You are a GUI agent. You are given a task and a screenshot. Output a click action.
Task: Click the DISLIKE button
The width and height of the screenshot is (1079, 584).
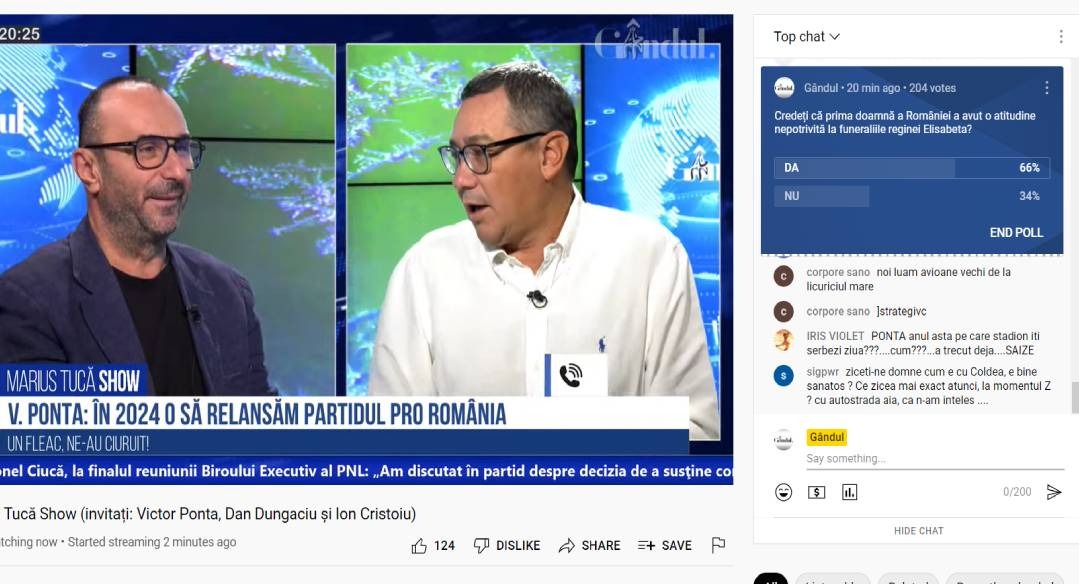(507, 545)
